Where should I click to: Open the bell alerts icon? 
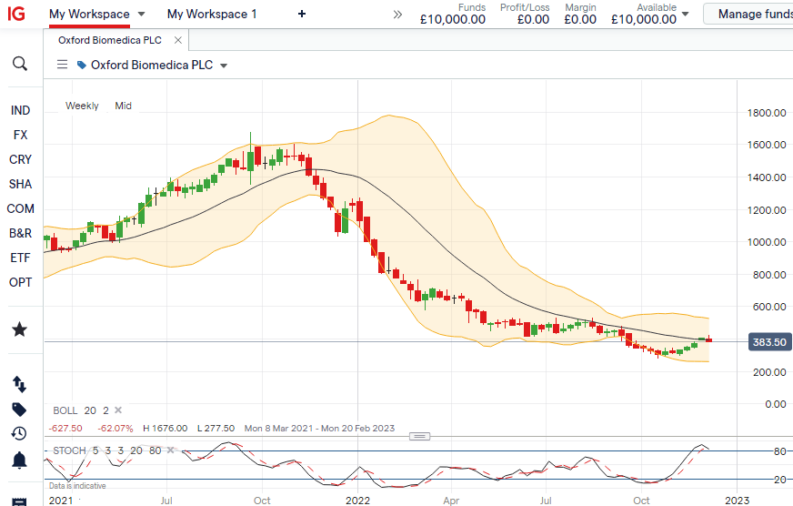click(x=19, y=461)
